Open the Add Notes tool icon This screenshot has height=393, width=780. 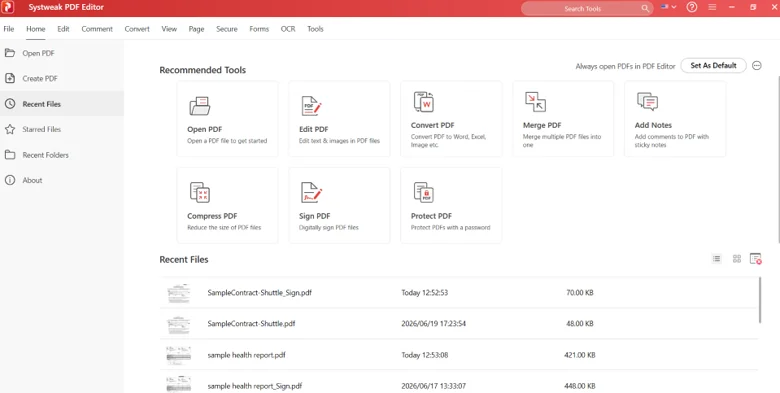(647, 101)
